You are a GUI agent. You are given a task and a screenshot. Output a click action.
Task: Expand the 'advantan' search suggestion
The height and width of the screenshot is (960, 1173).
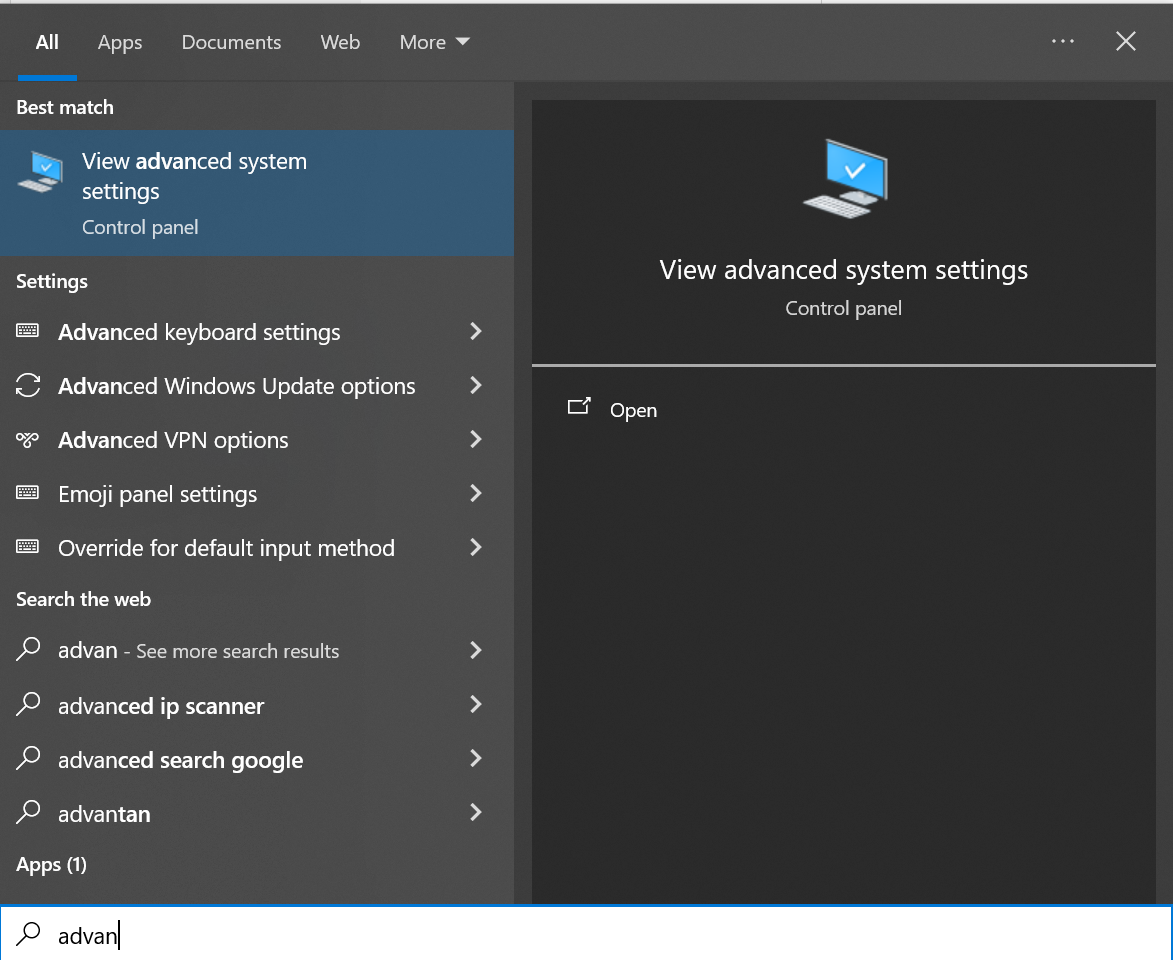tap(476, 813)
